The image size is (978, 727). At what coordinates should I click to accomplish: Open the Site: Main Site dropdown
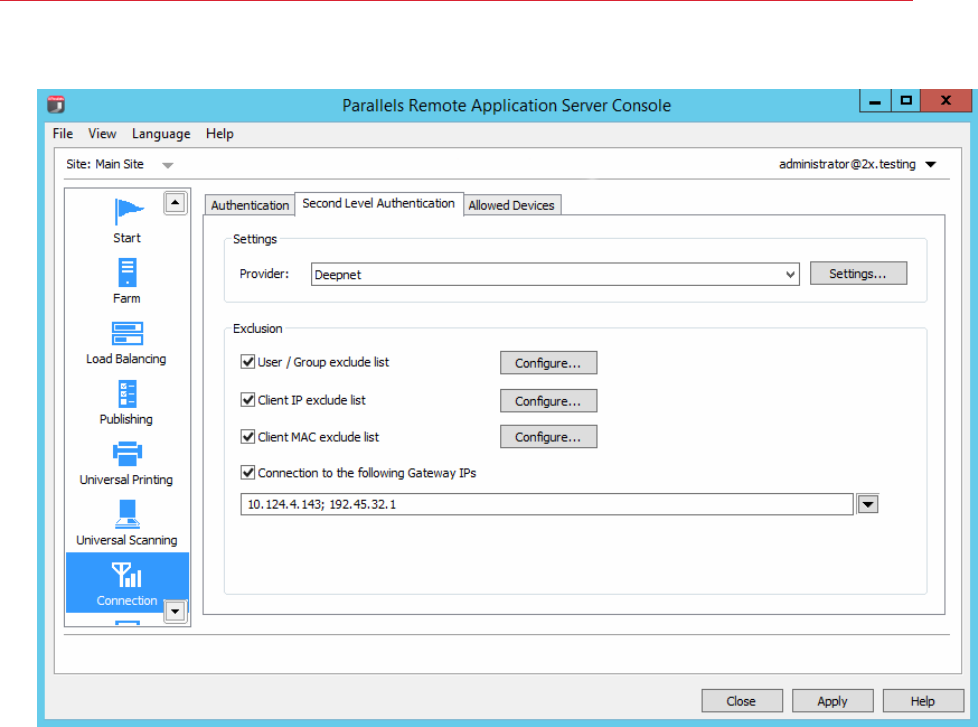point(167,165)
